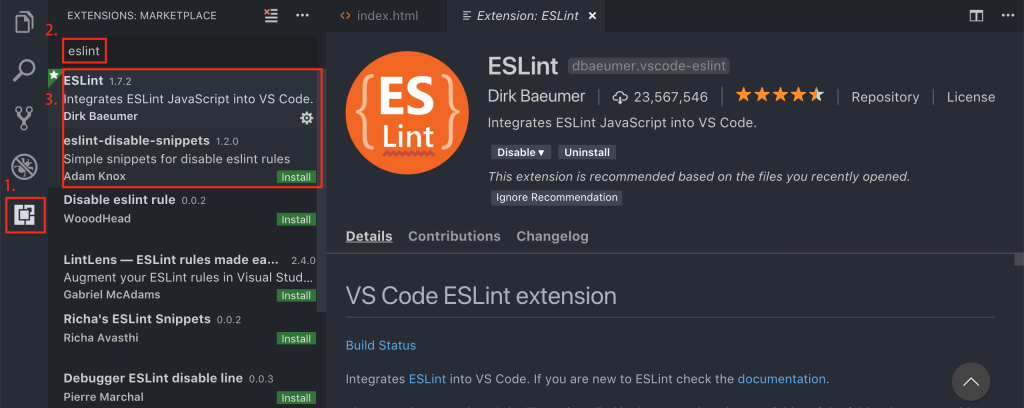Click the recommended star badge on ESLint
1024x408 pixels.
tap(54, 76)
